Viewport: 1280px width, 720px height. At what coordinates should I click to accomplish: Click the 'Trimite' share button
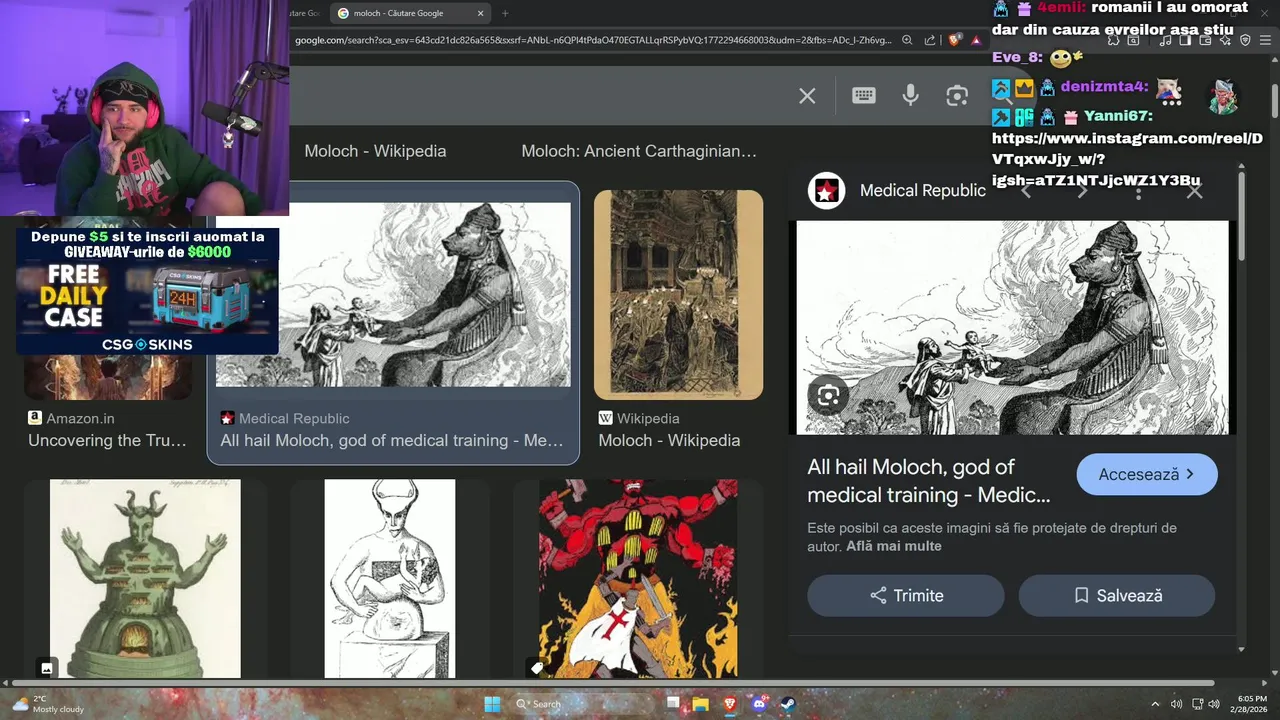click(906, 595)
